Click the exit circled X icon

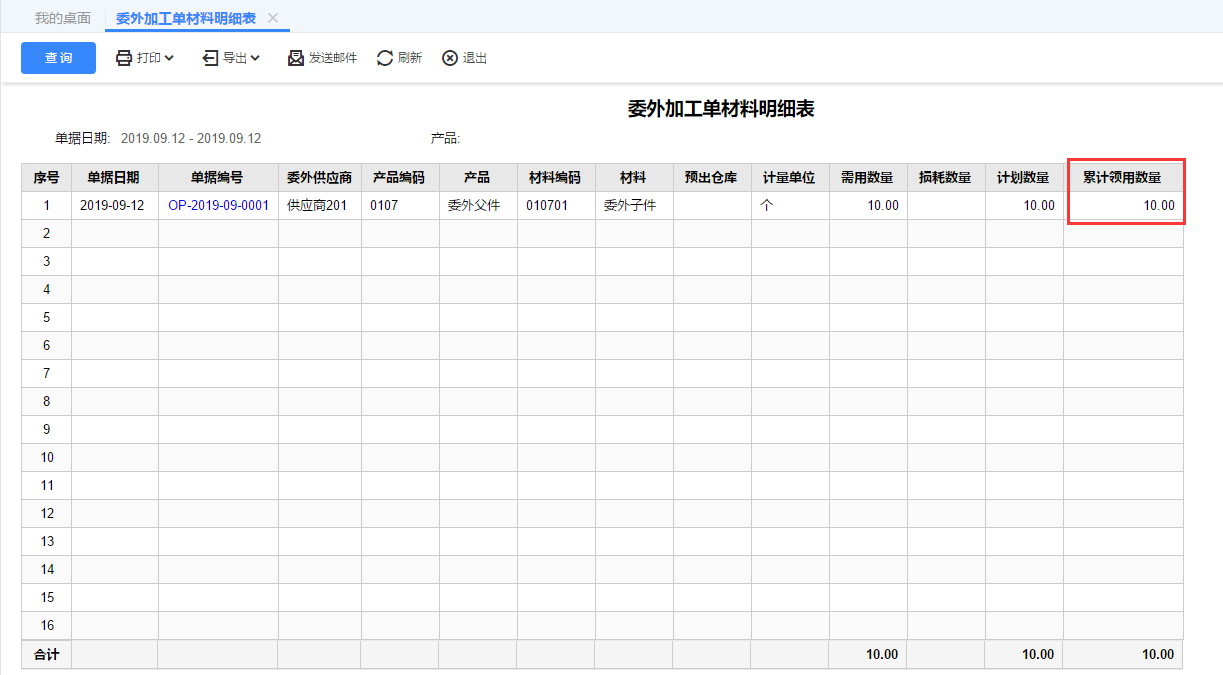[450, 58]
